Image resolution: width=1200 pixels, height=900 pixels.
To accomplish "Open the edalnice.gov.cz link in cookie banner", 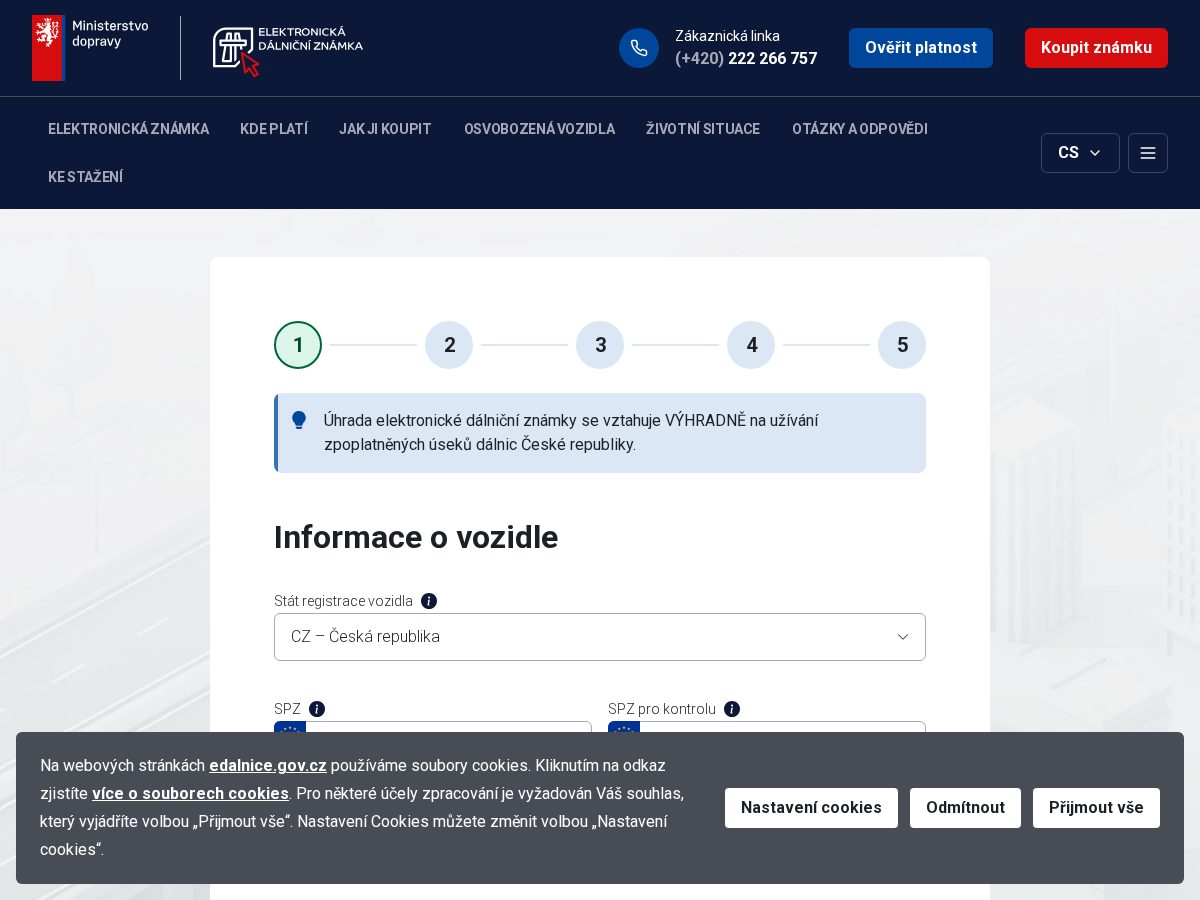I will pyautogui.click(x=268, y=766).
